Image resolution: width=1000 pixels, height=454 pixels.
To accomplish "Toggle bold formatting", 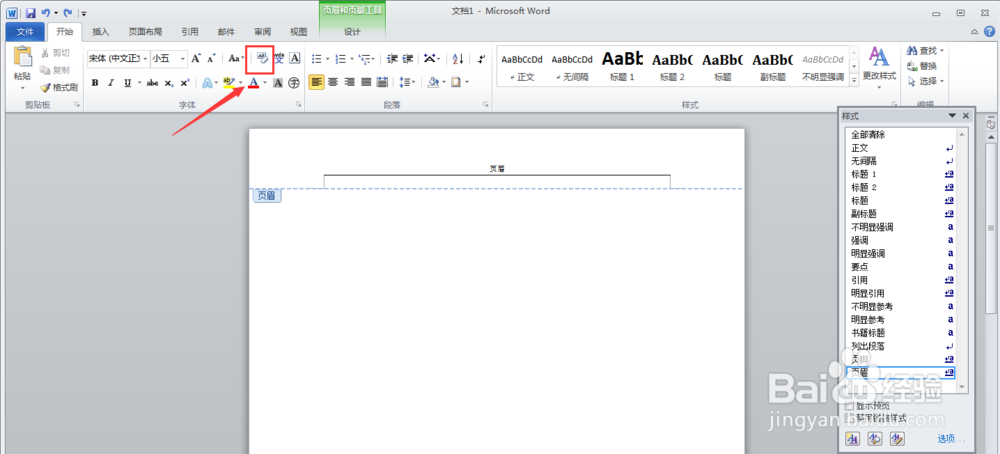I will click(95, 82).
